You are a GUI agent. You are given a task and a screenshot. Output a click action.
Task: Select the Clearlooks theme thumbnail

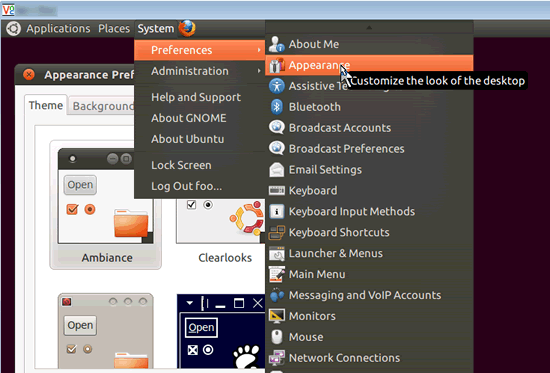point(221,221)
